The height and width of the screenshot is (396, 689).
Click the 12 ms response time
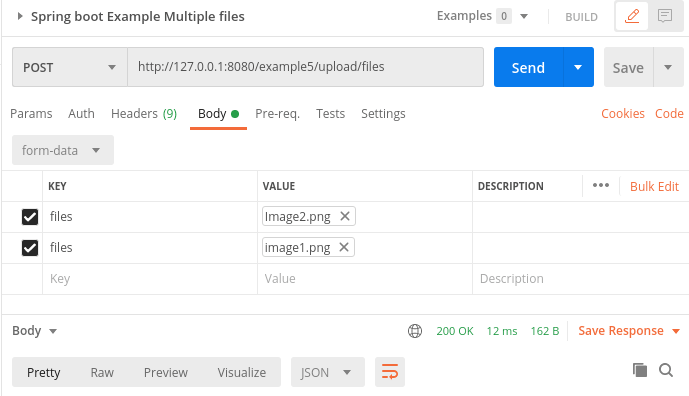tap(502, 331)
